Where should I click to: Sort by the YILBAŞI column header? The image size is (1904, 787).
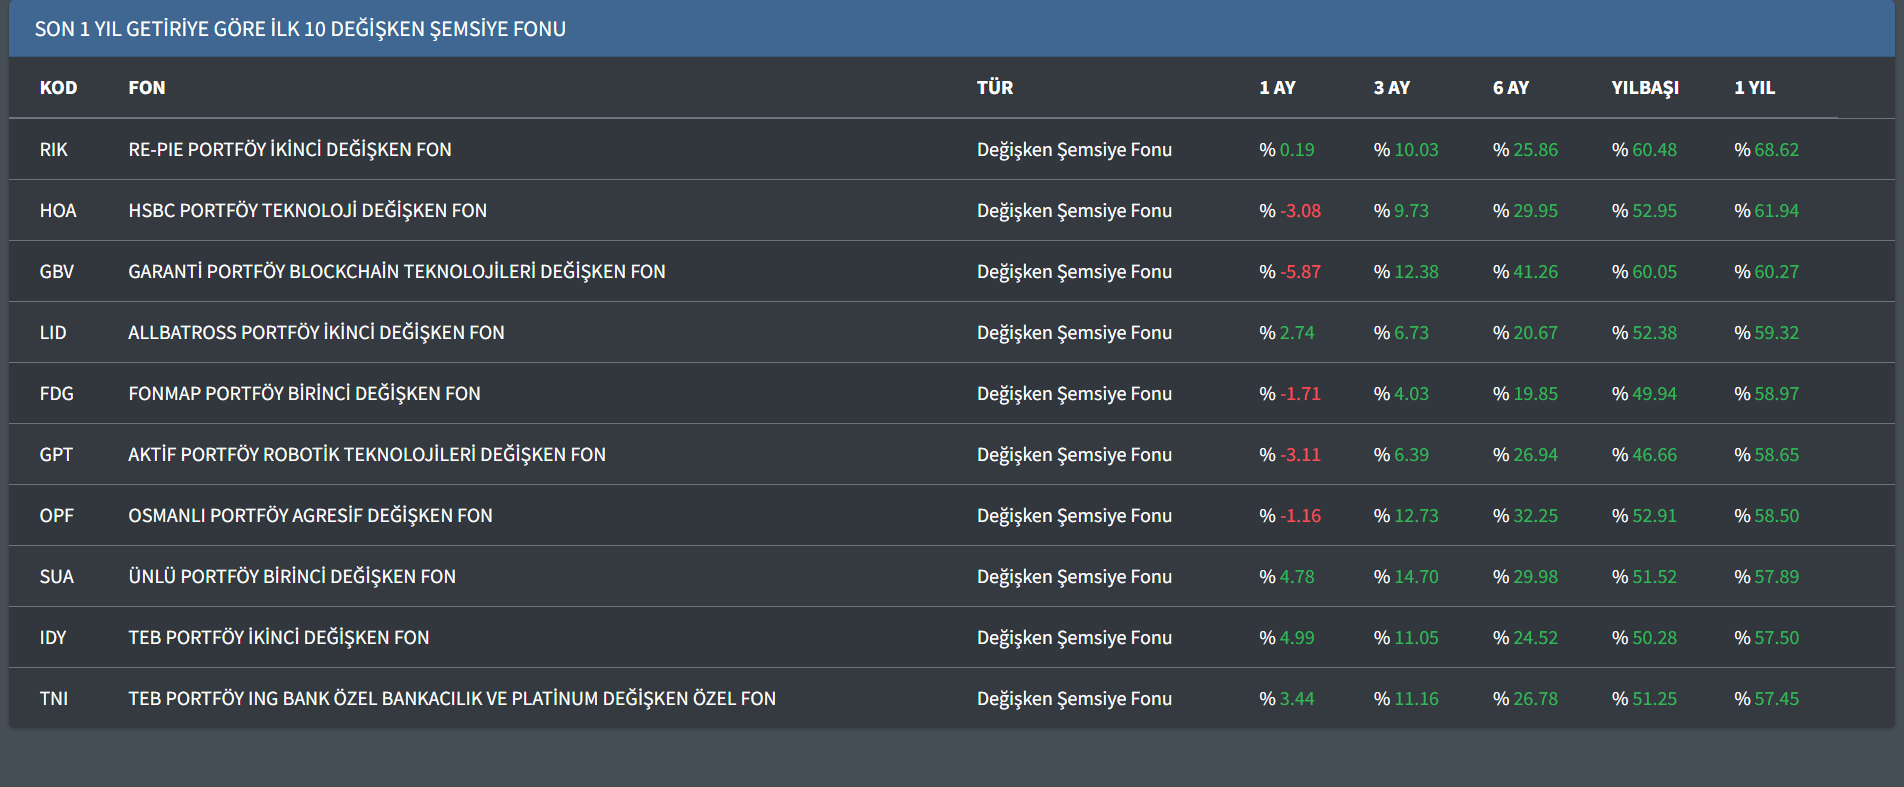(x=1644, y=88)
